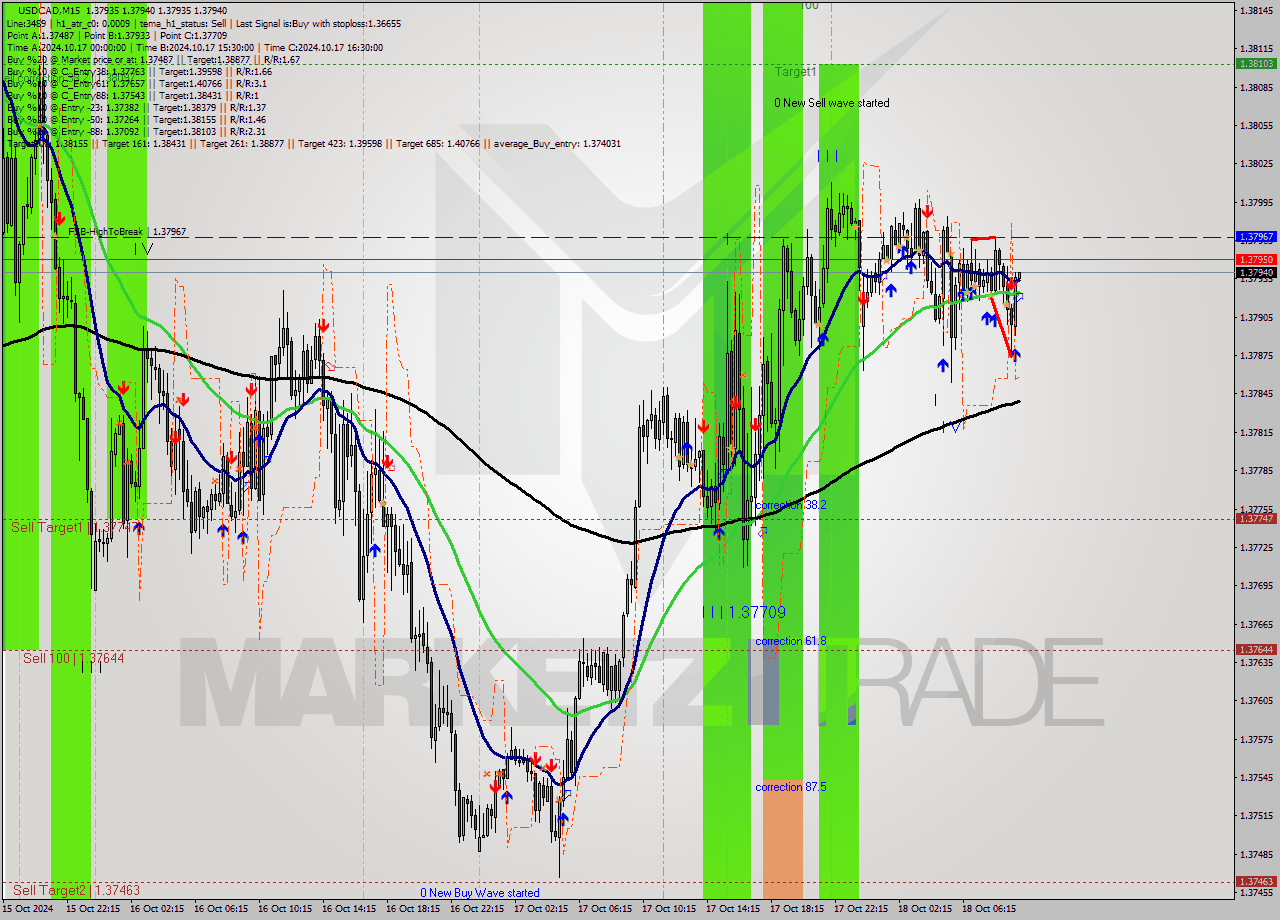This screenshot has height=920, width=1280.
Task: Select the Target1 label on green zone
Action: click(x=796, y=72)
